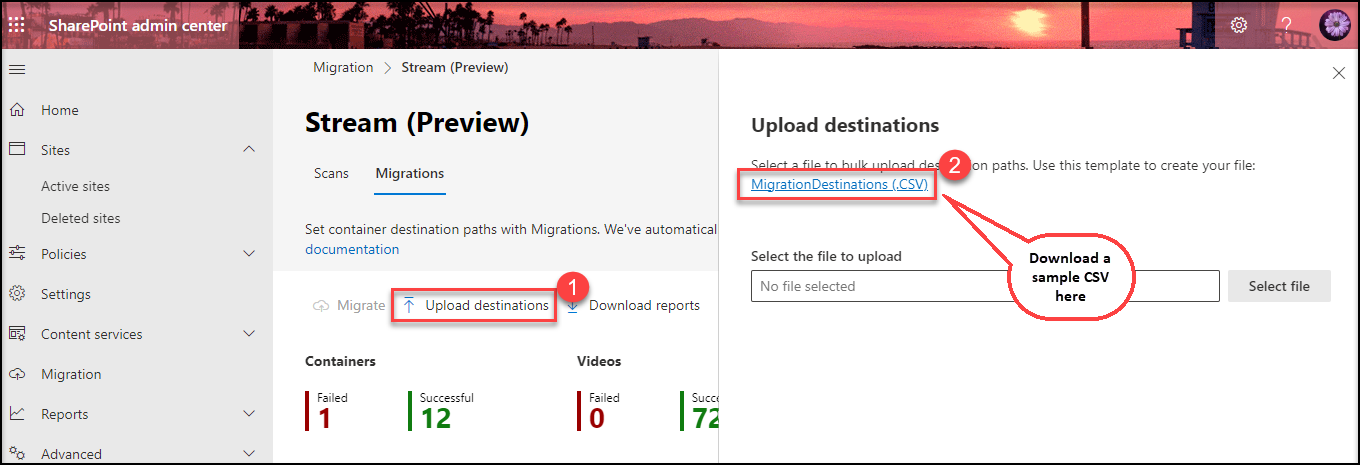Open the user profile avatar
1360x465 pixels.
pos(1334,25)
